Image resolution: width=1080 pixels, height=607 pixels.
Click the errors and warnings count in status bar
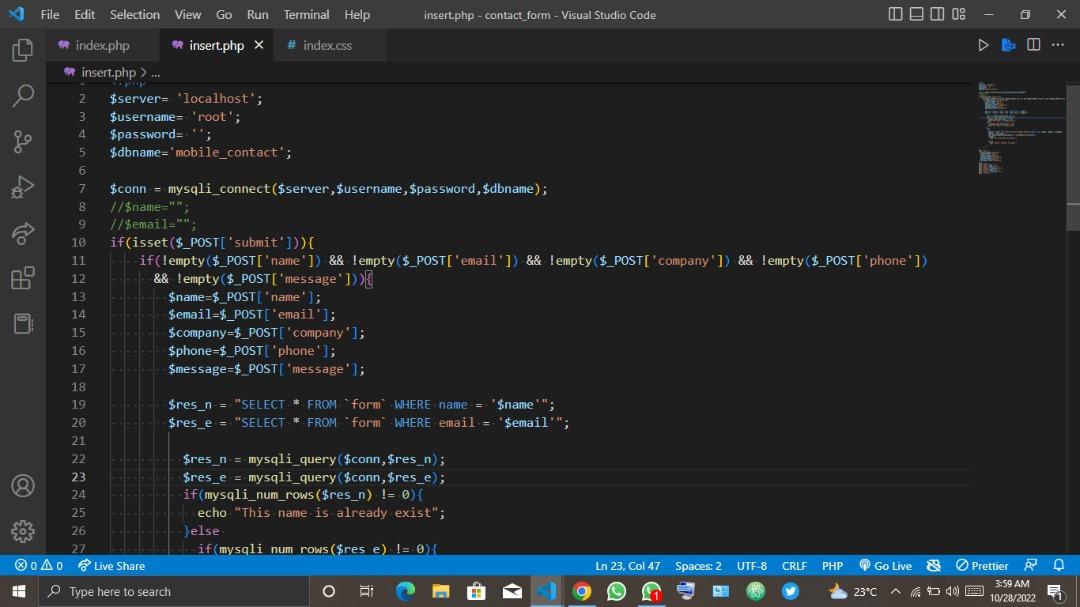pos(39,566)
